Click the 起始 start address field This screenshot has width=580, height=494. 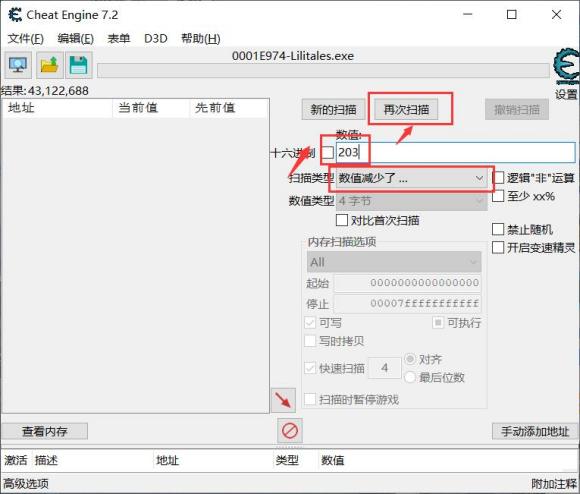(x=408, y=283)
